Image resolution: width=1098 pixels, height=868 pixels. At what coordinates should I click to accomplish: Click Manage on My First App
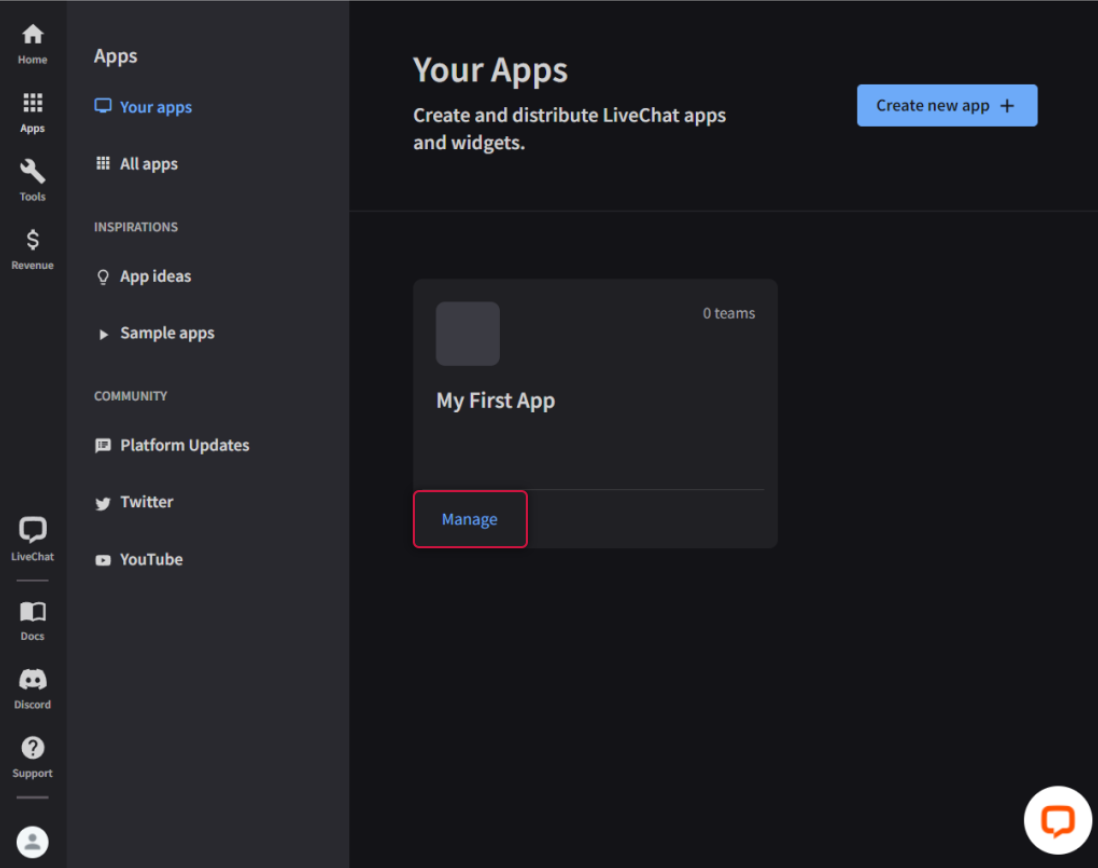point(470,519)
